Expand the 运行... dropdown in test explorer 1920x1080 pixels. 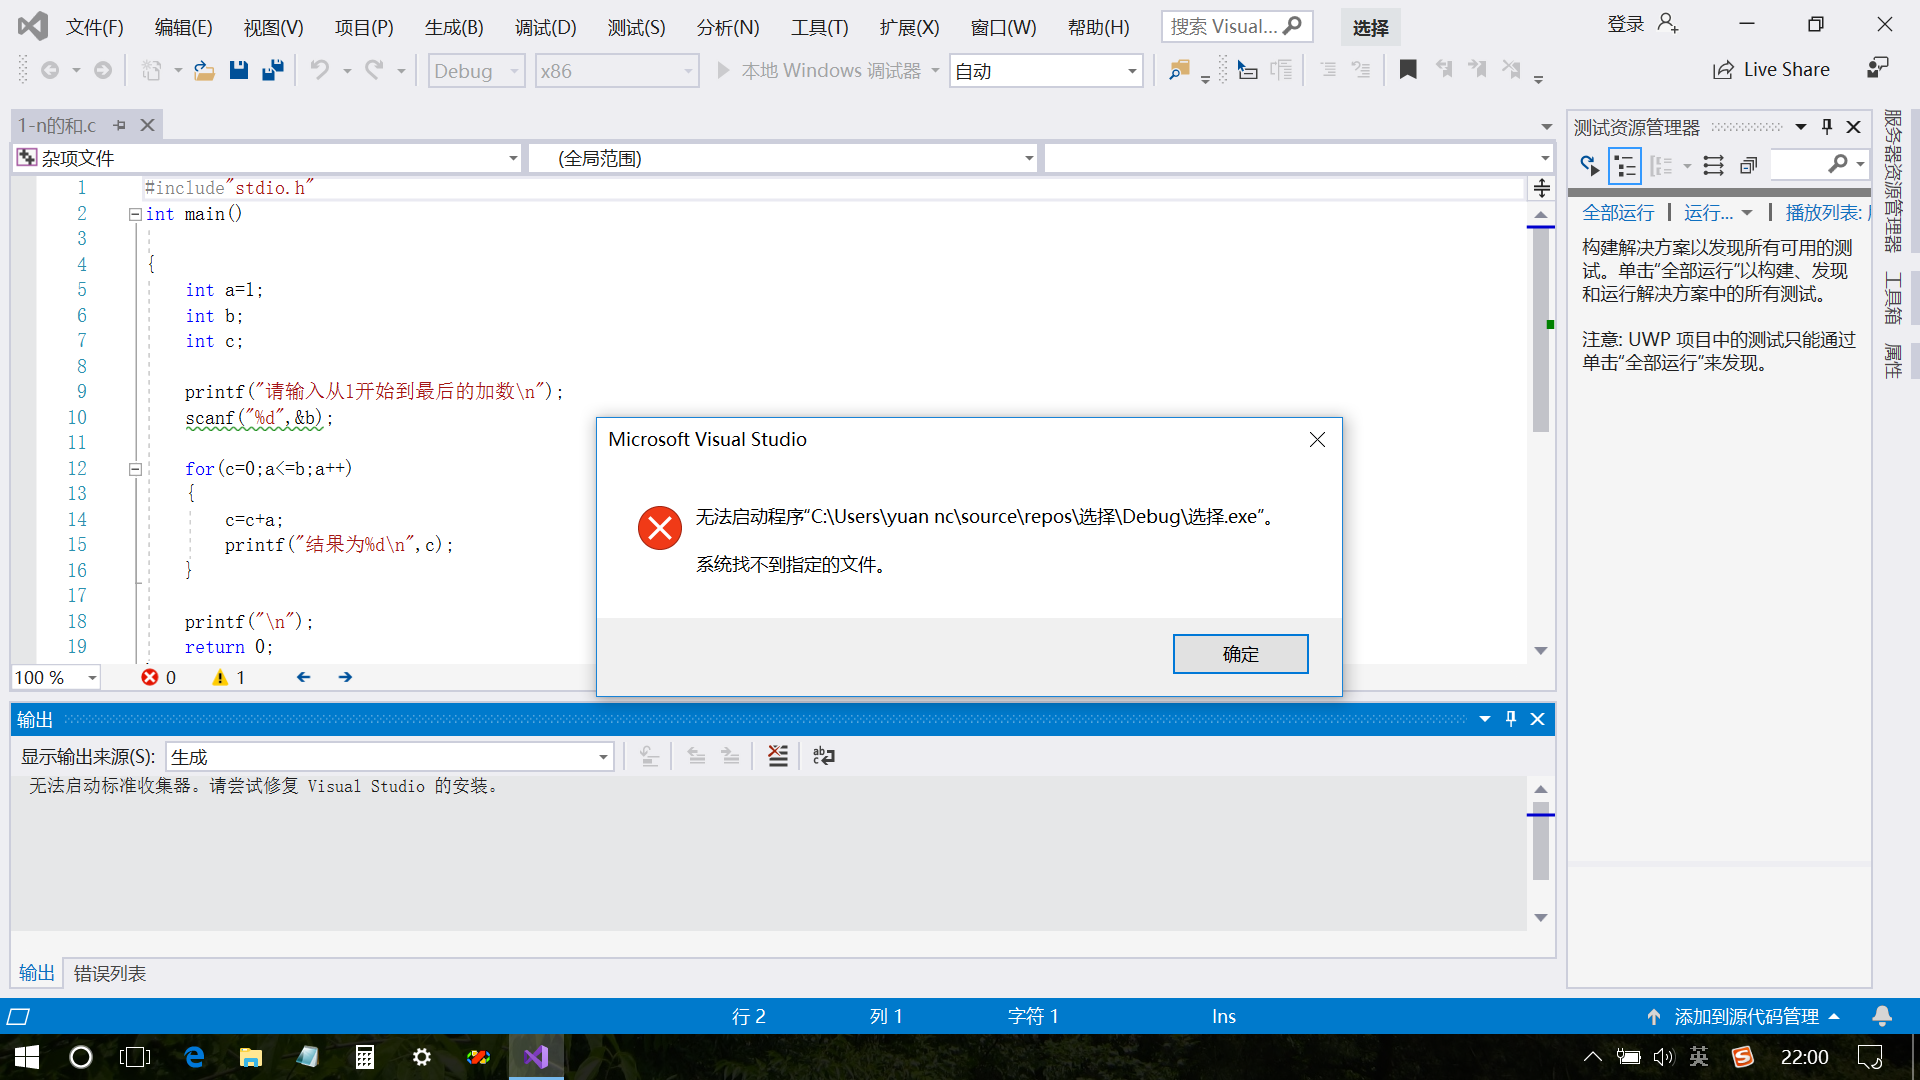[x=1746, y=213]
